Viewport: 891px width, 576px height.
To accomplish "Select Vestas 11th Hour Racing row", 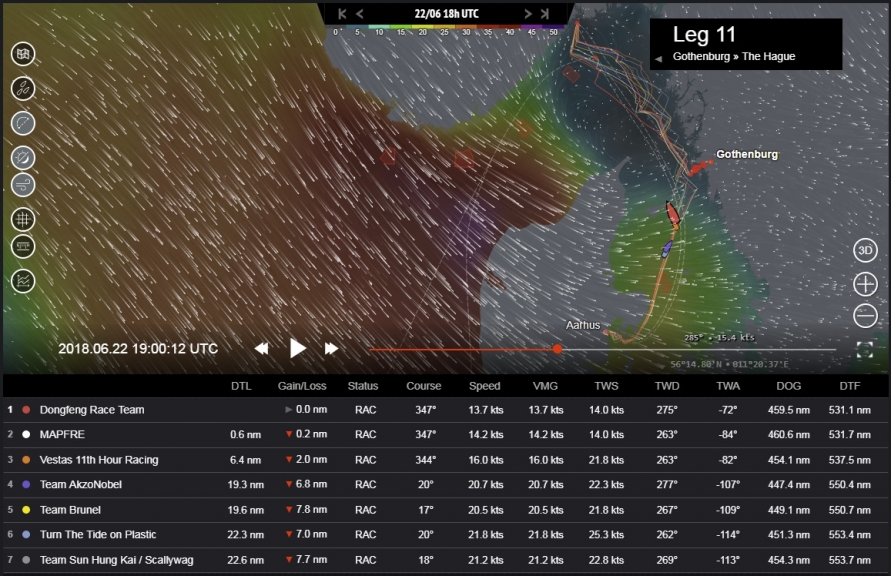I will [446, 460].
